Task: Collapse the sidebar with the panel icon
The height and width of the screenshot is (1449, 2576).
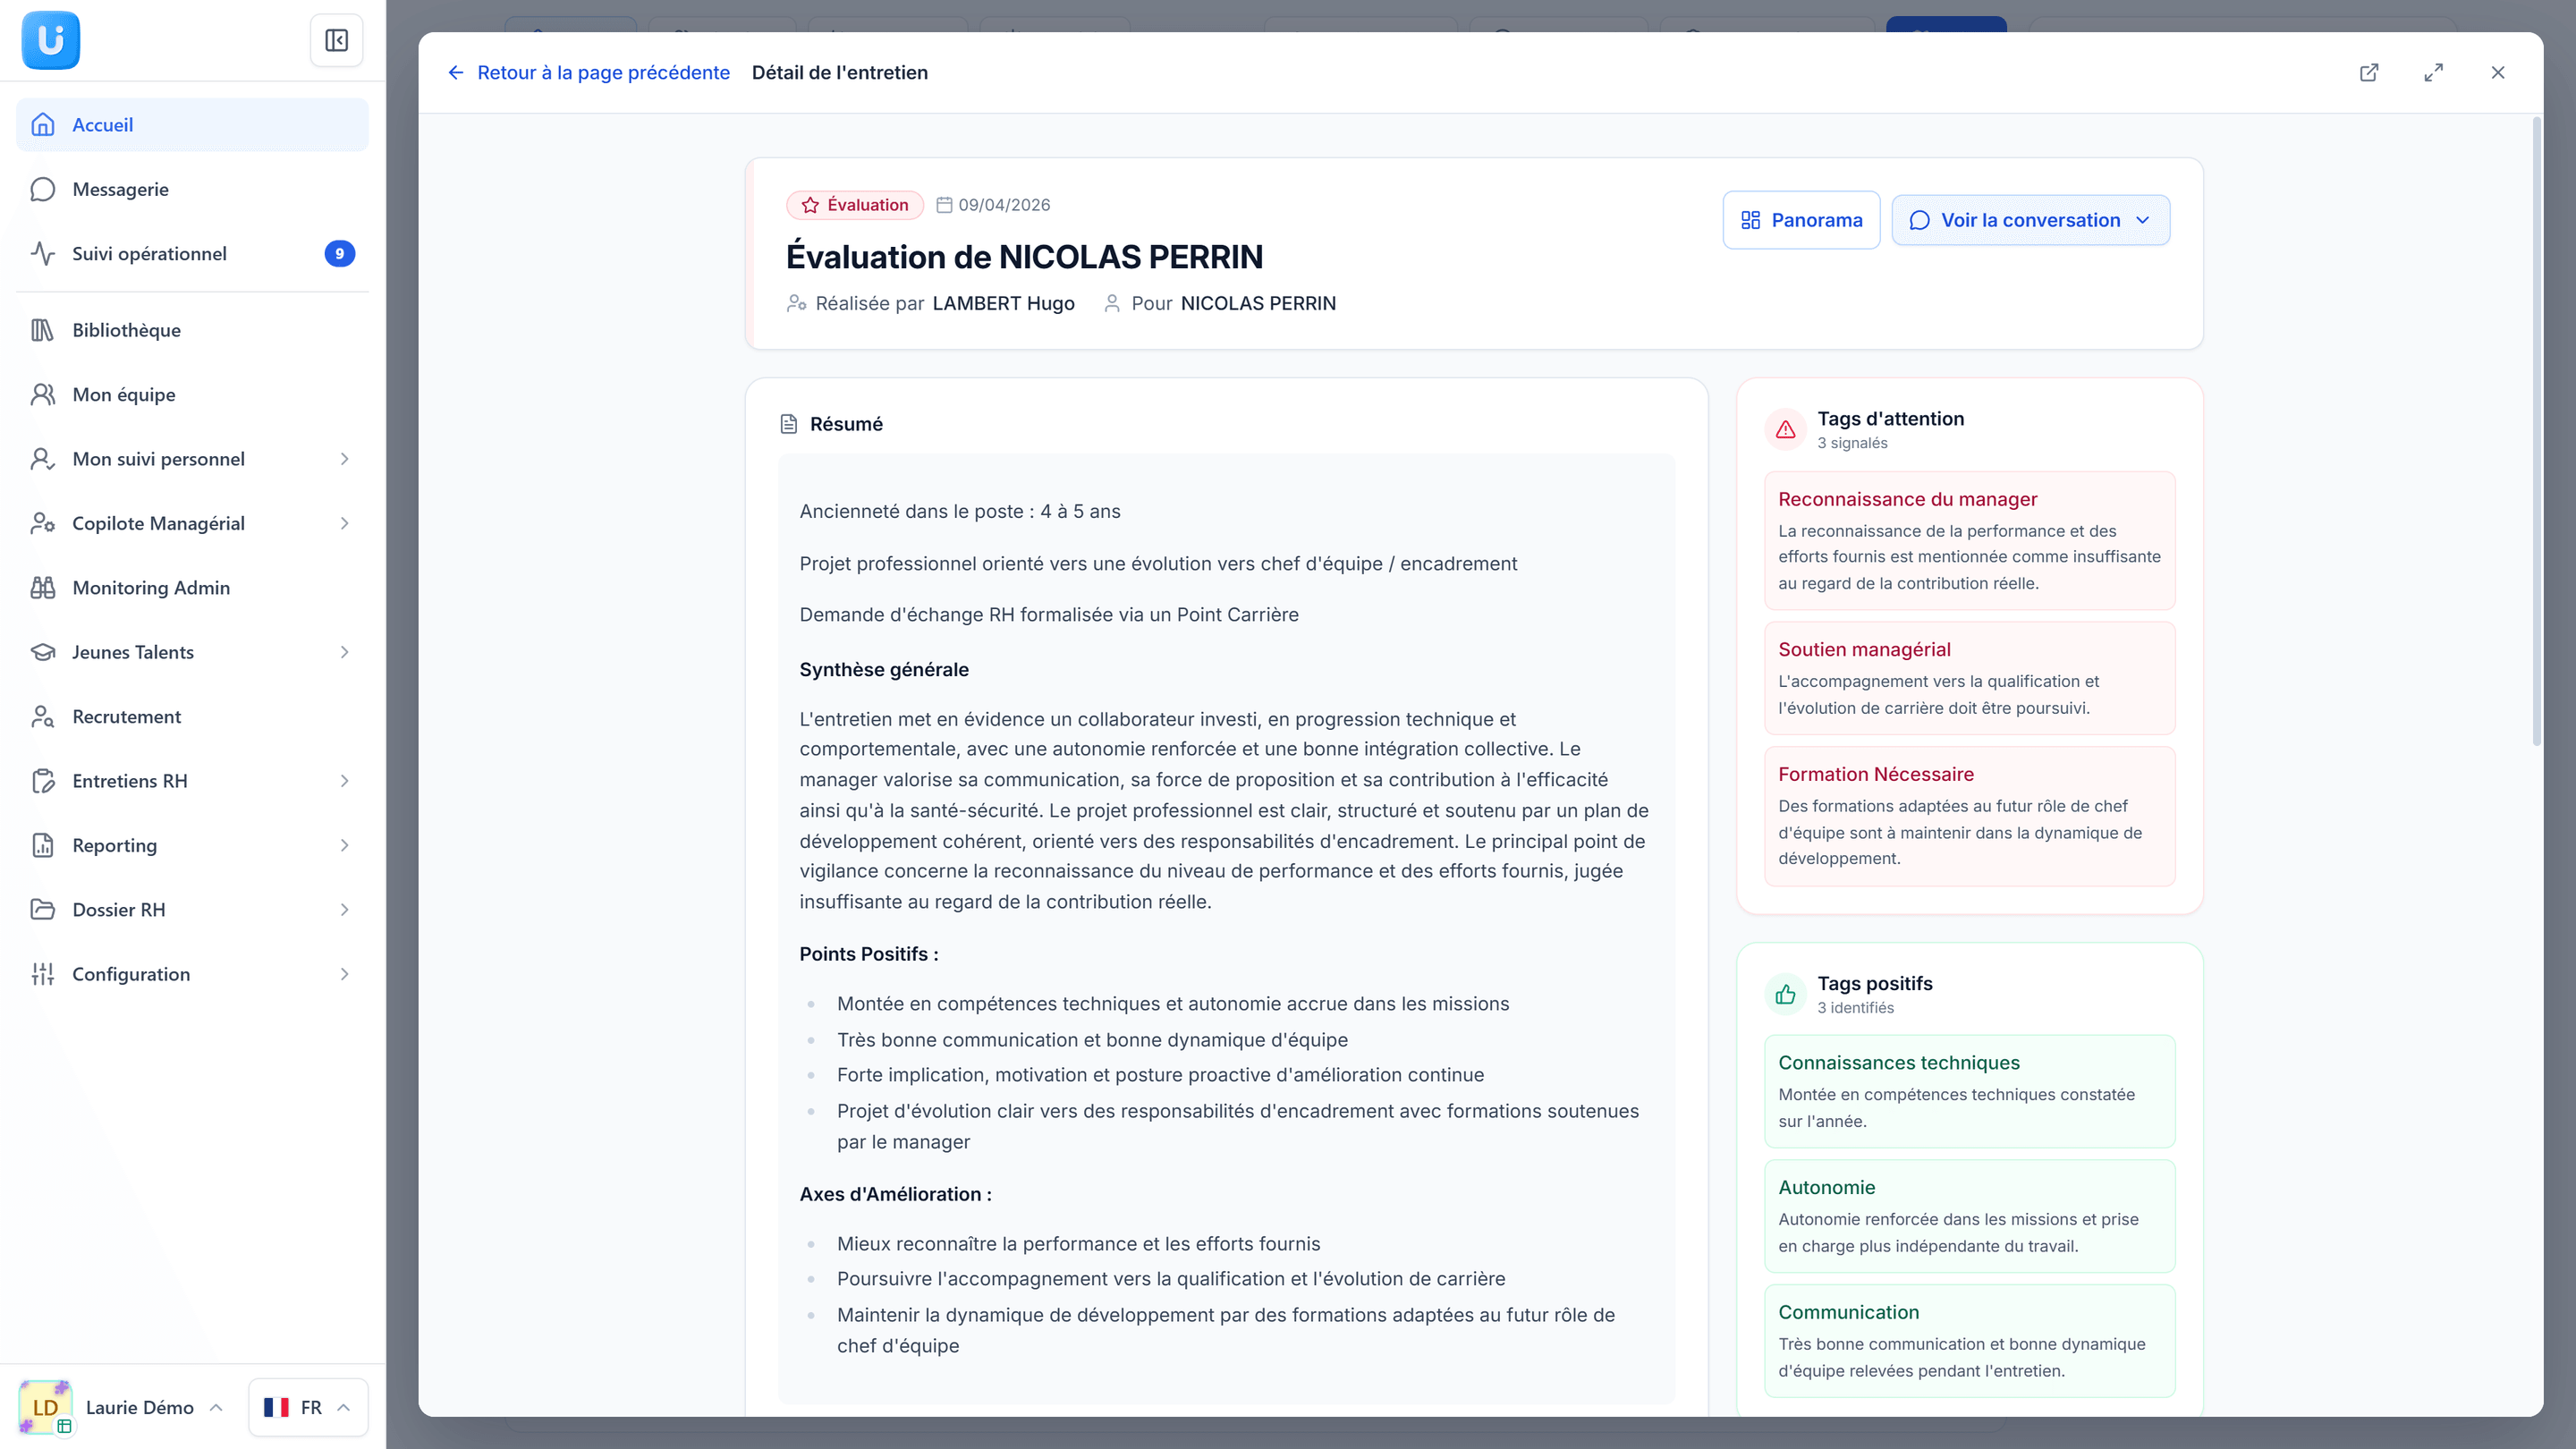Action: (336, 41)
